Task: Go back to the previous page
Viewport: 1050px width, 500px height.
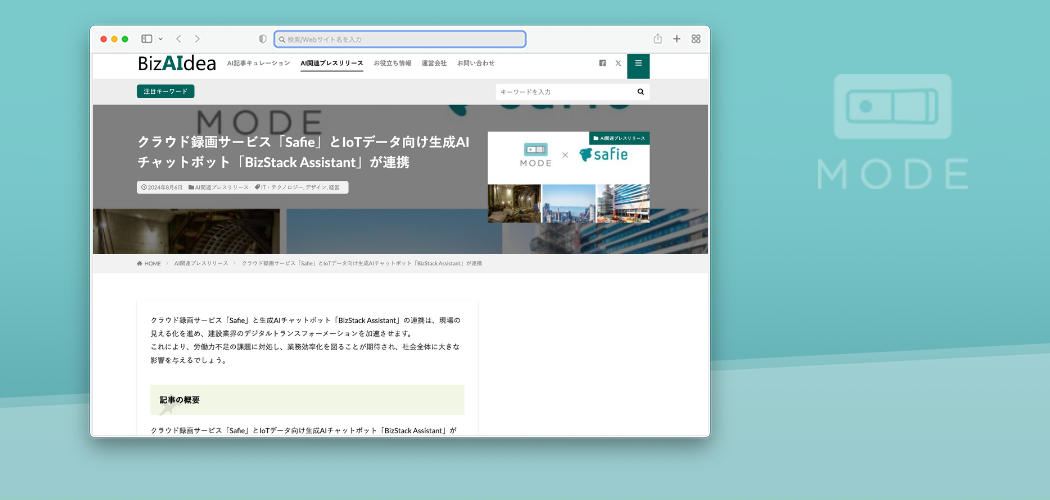Action: click(178, 39)
